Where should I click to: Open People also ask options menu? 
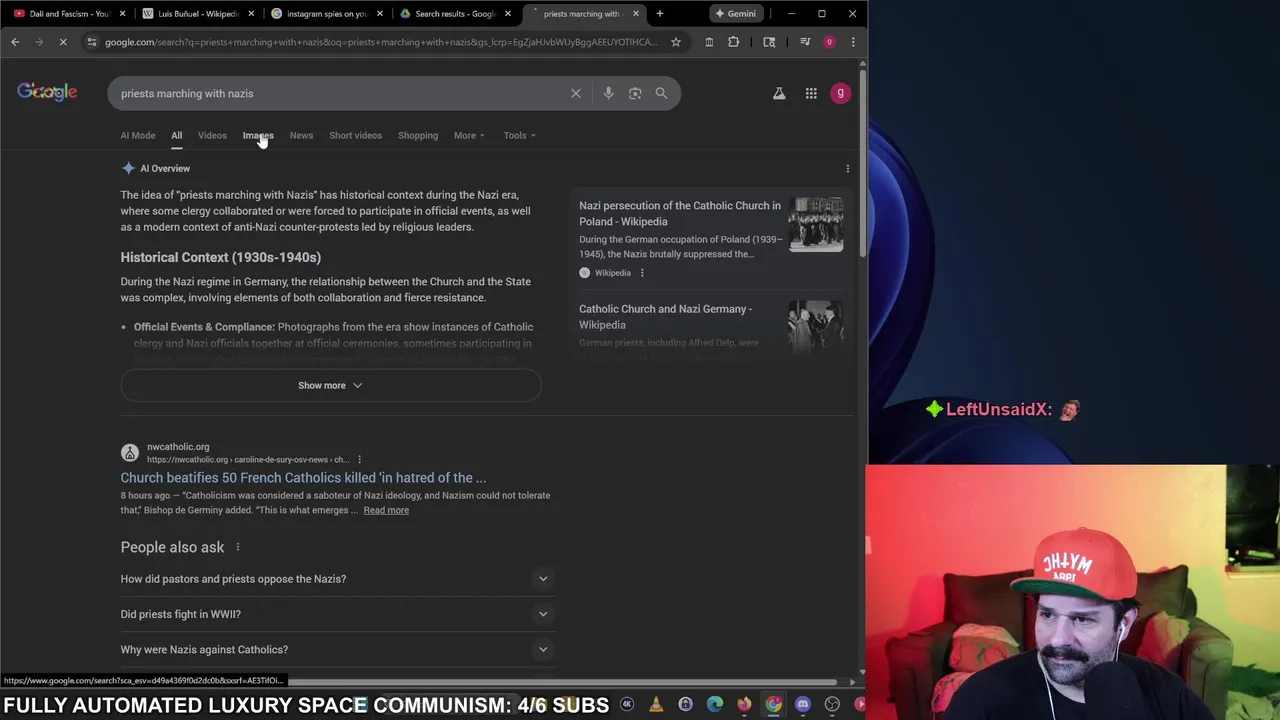point(238,547)
